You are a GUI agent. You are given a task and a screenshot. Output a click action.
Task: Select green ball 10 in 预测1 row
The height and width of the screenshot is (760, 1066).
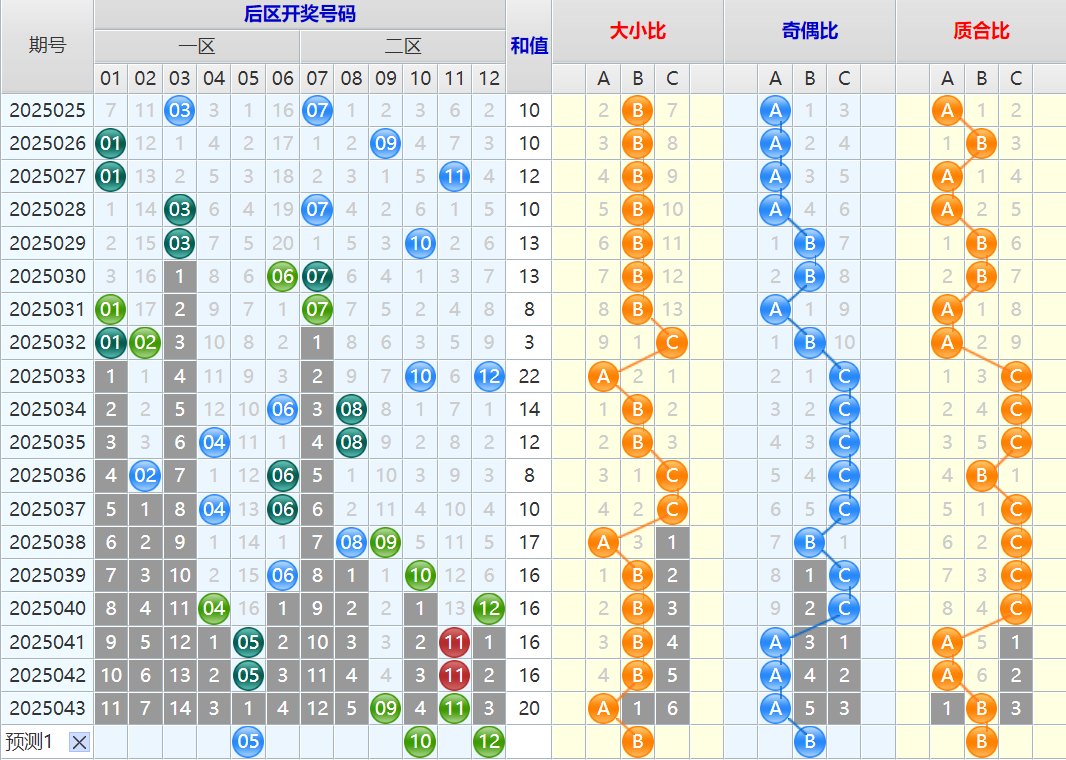420,742
